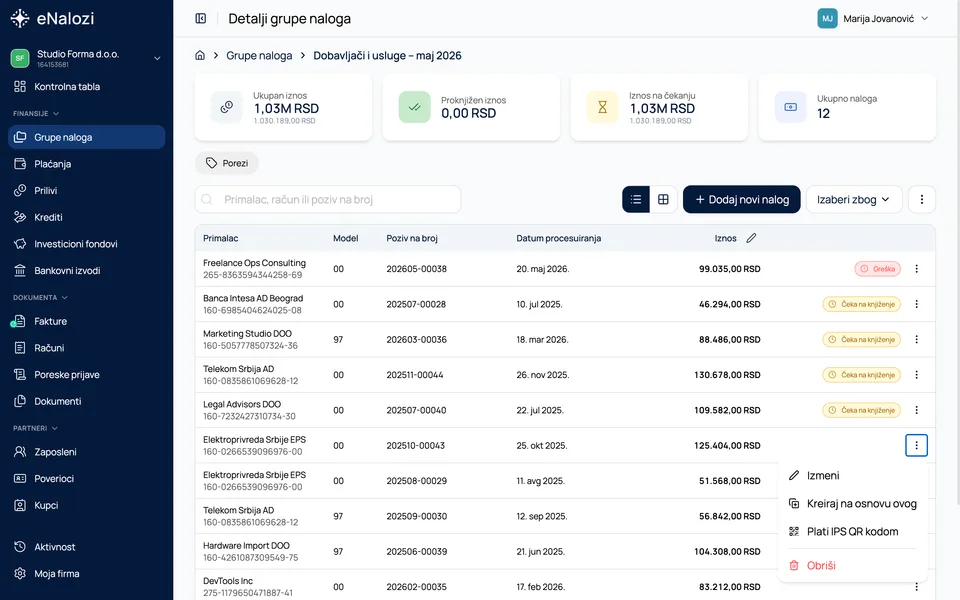Open the Izaberi zbog dropdown
The image size is (960, 600).
pos(854,200)
